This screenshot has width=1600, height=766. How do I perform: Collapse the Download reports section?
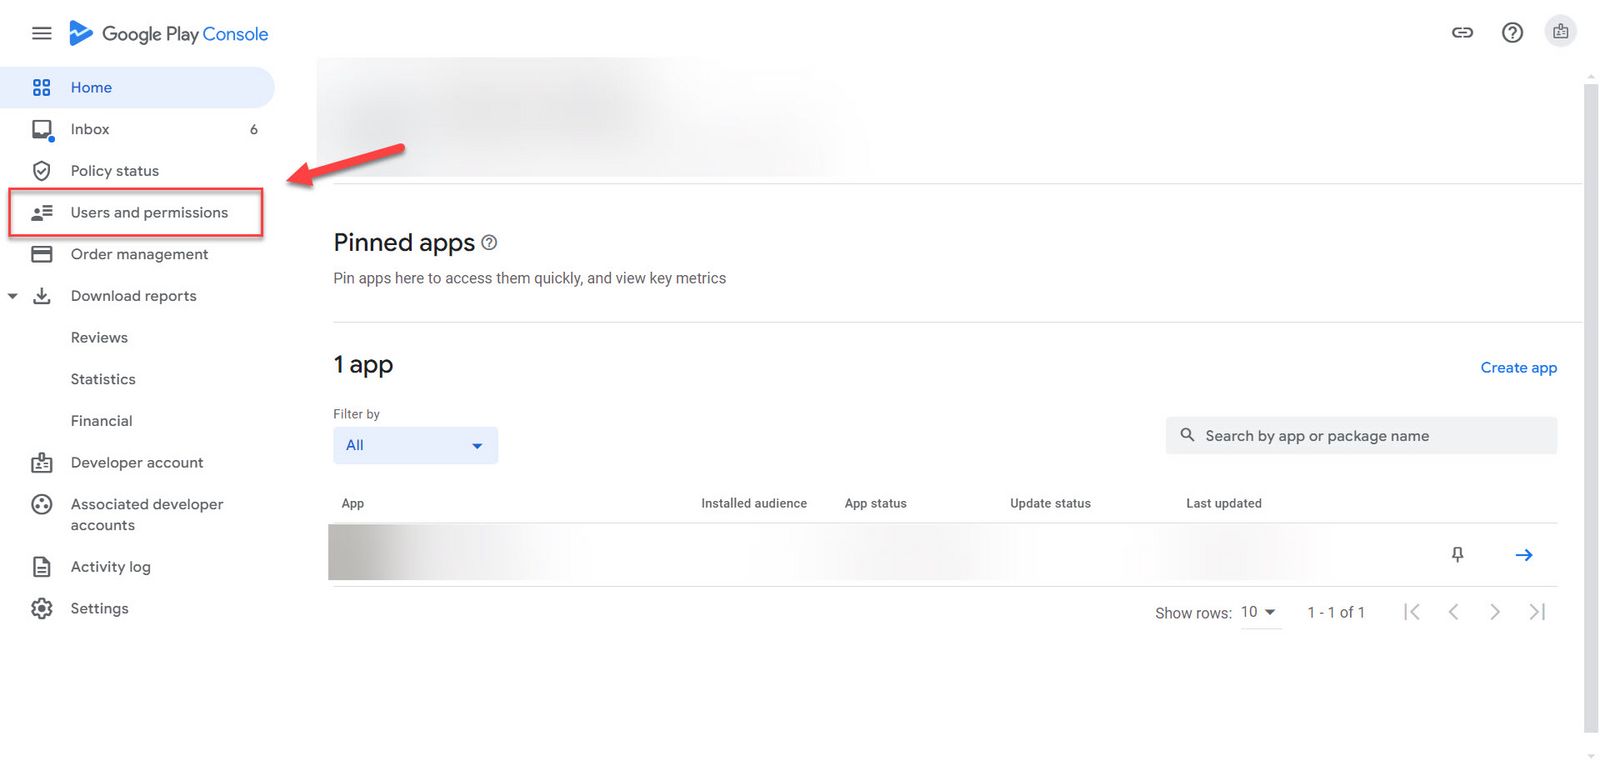pos(13,296)
